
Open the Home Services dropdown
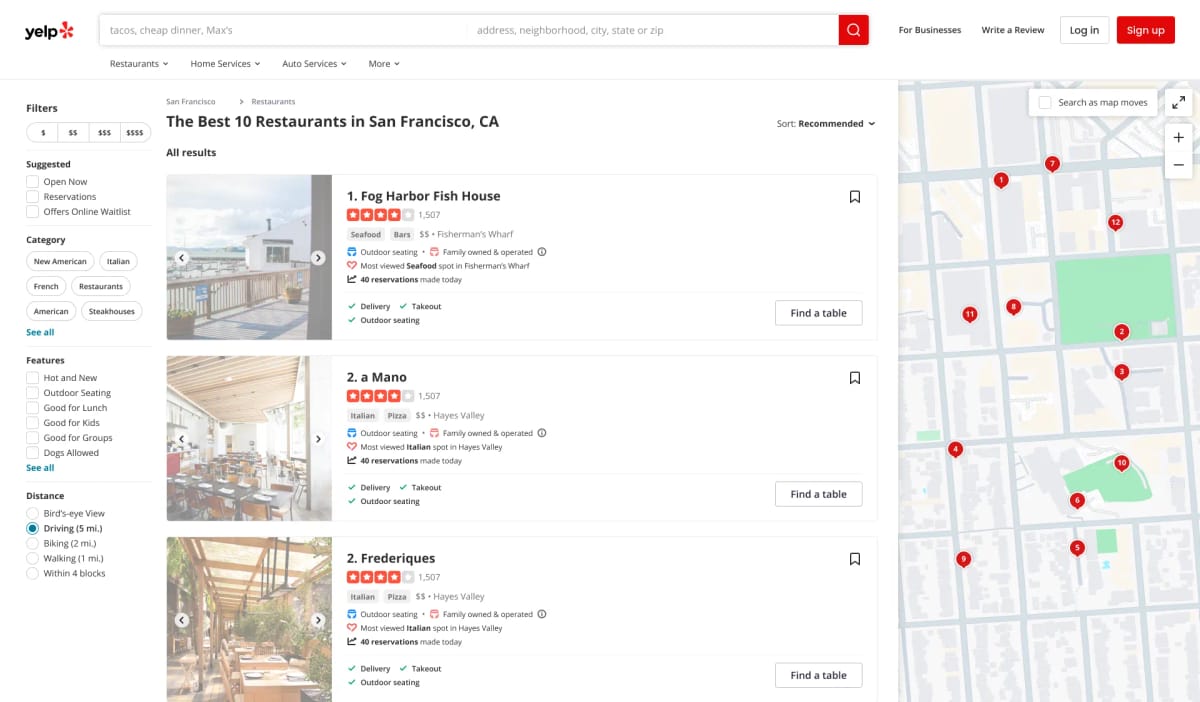225,64
